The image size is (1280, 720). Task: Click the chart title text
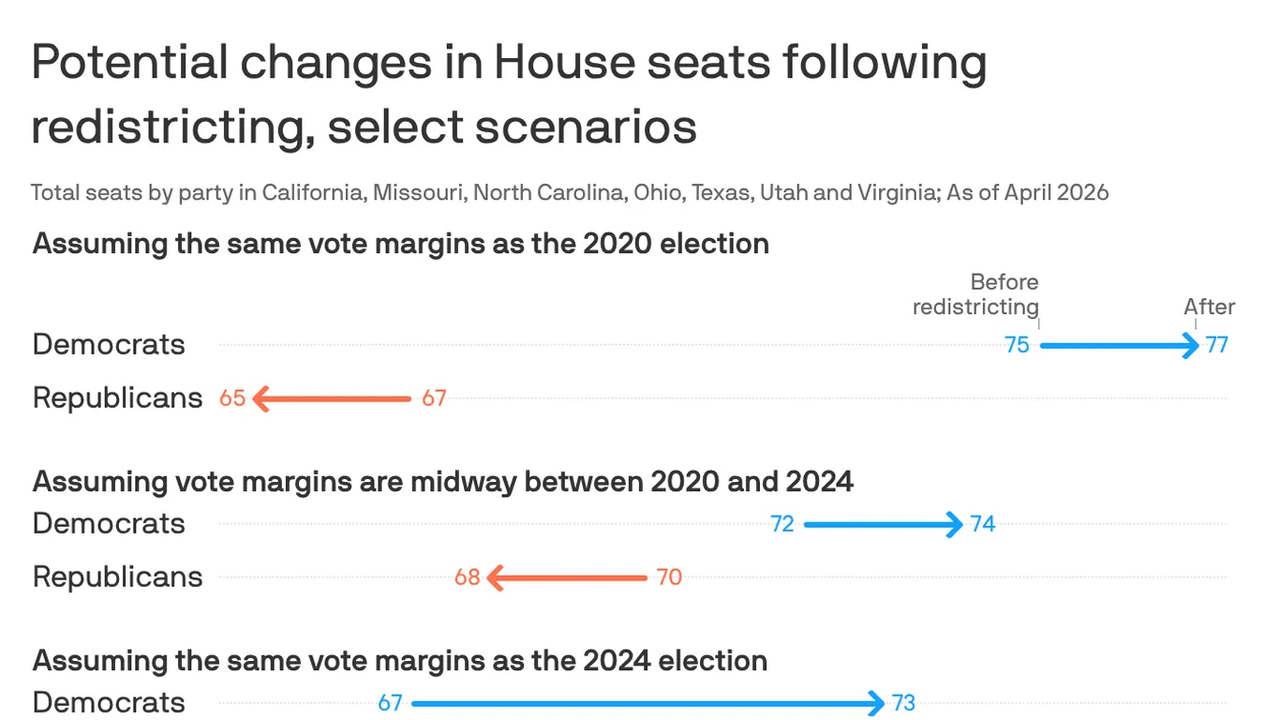click(x=508, y=95)
